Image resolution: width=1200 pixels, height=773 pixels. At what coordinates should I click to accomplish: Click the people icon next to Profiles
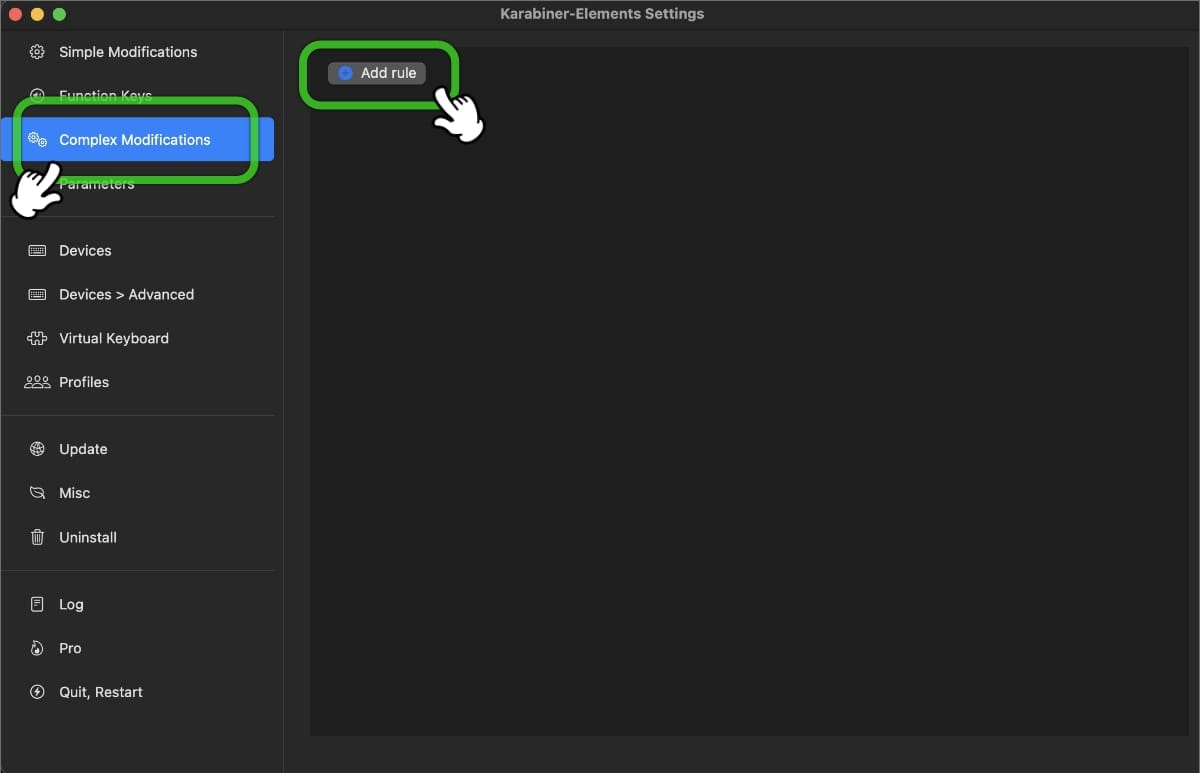tap(37, 382)
